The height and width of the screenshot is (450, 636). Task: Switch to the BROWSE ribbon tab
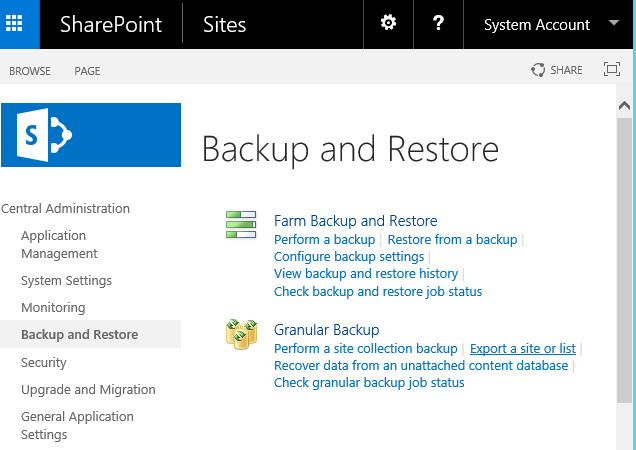[30, 71]
